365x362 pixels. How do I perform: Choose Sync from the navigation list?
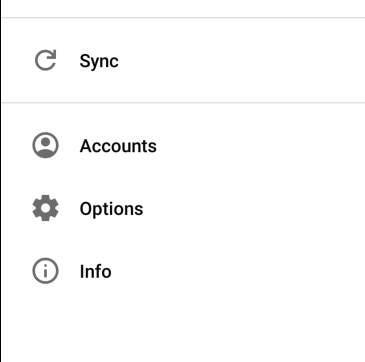pyautogui.click(x=183, y=60)
